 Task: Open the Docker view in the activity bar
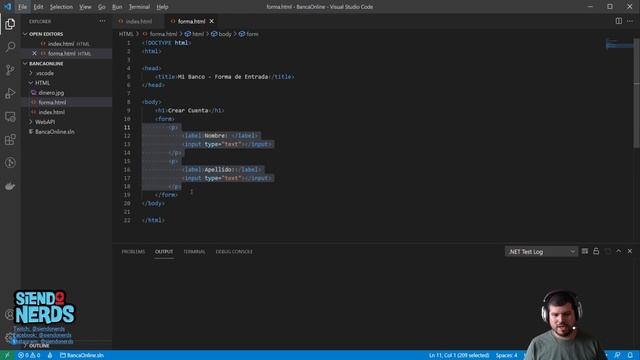(x=10, y=186)
